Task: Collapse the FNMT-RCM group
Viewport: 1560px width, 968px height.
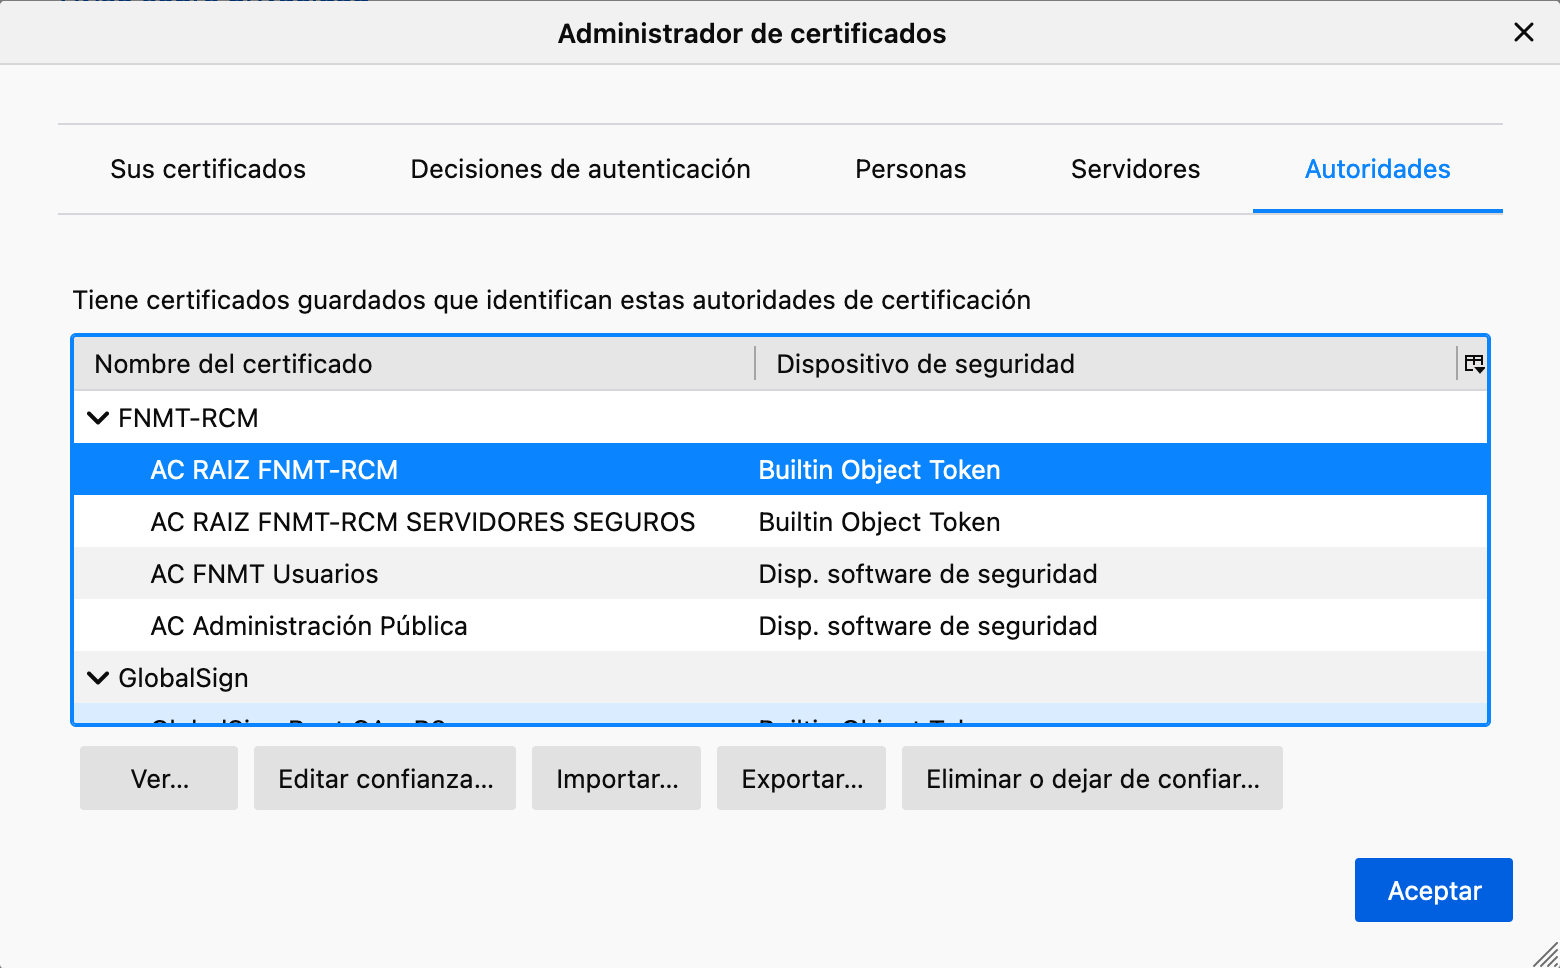Action: point(98,418)
